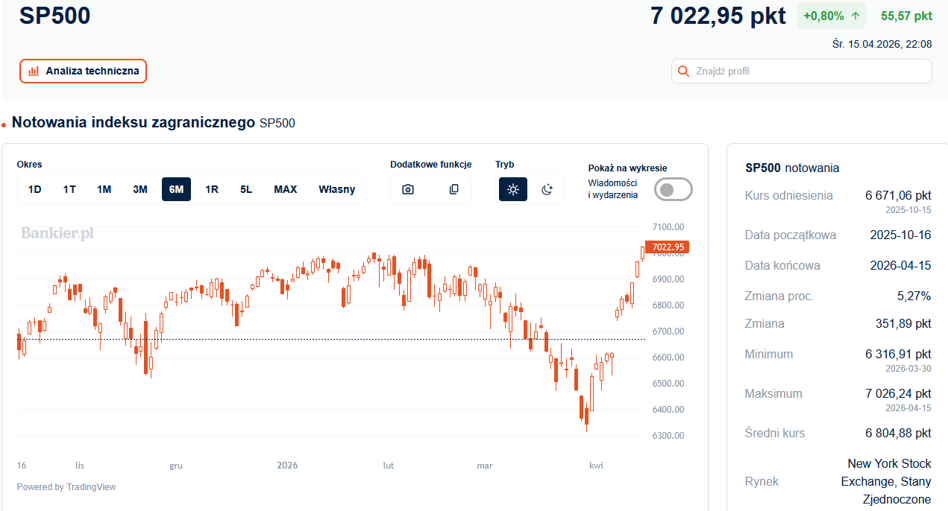
Task: Click the 7022.95 price label on chart
Action: pyautogui.click(x=667, y=247)
